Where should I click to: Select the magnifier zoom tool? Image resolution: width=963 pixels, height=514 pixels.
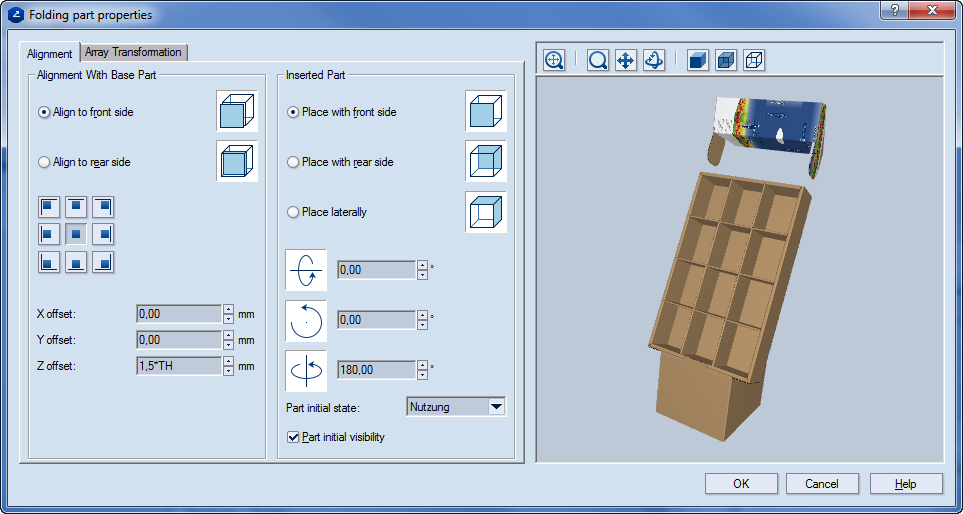[598, 60]
